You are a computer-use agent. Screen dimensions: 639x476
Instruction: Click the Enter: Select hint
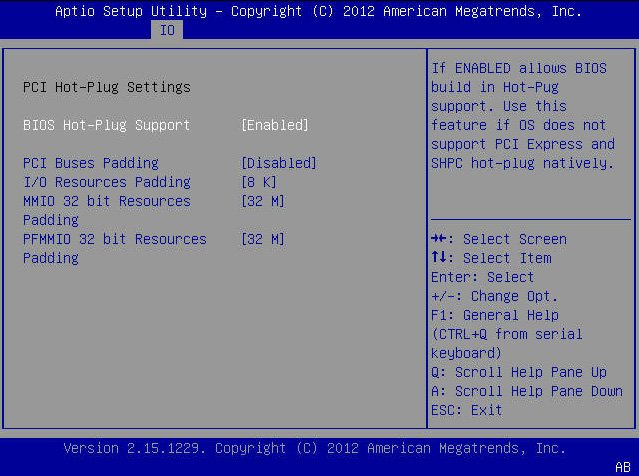click(483, 277)
